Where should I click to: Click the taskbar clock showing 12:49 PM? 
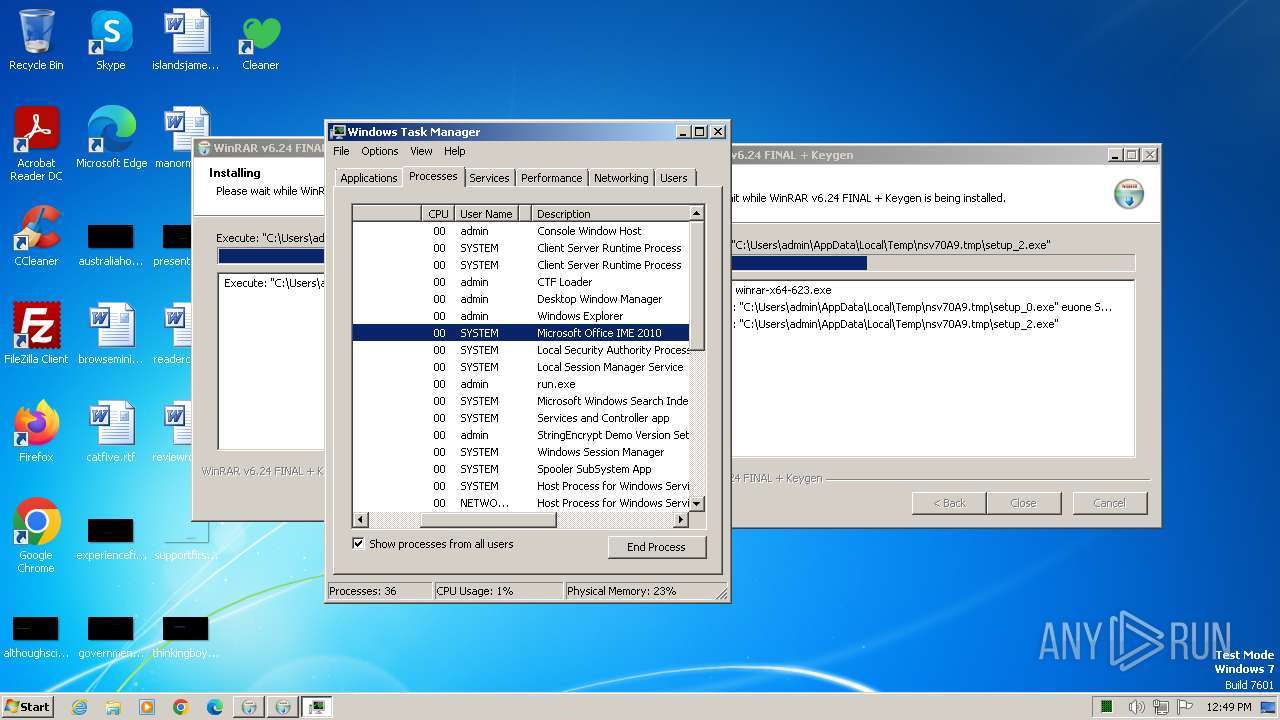[x=1229, y=707]
